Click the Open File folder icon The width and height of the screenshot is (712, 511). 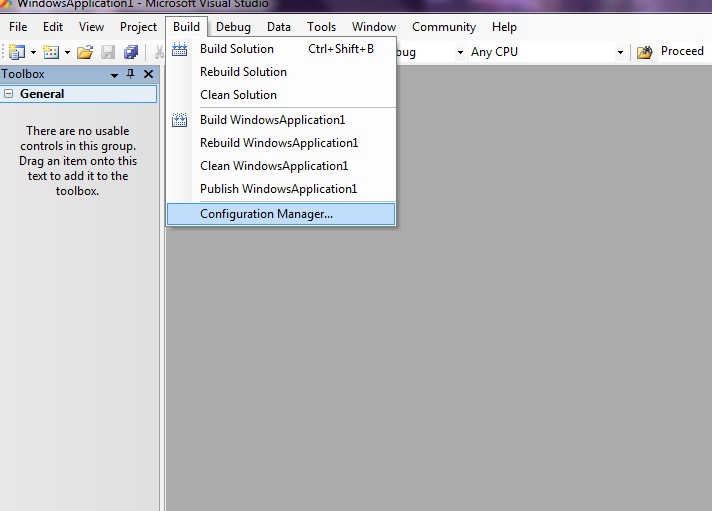coord(84,52)
